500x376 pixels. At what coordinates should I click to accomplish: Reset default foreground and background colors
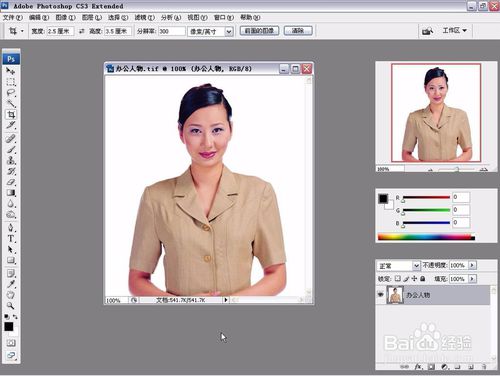(x=7, y=316)
